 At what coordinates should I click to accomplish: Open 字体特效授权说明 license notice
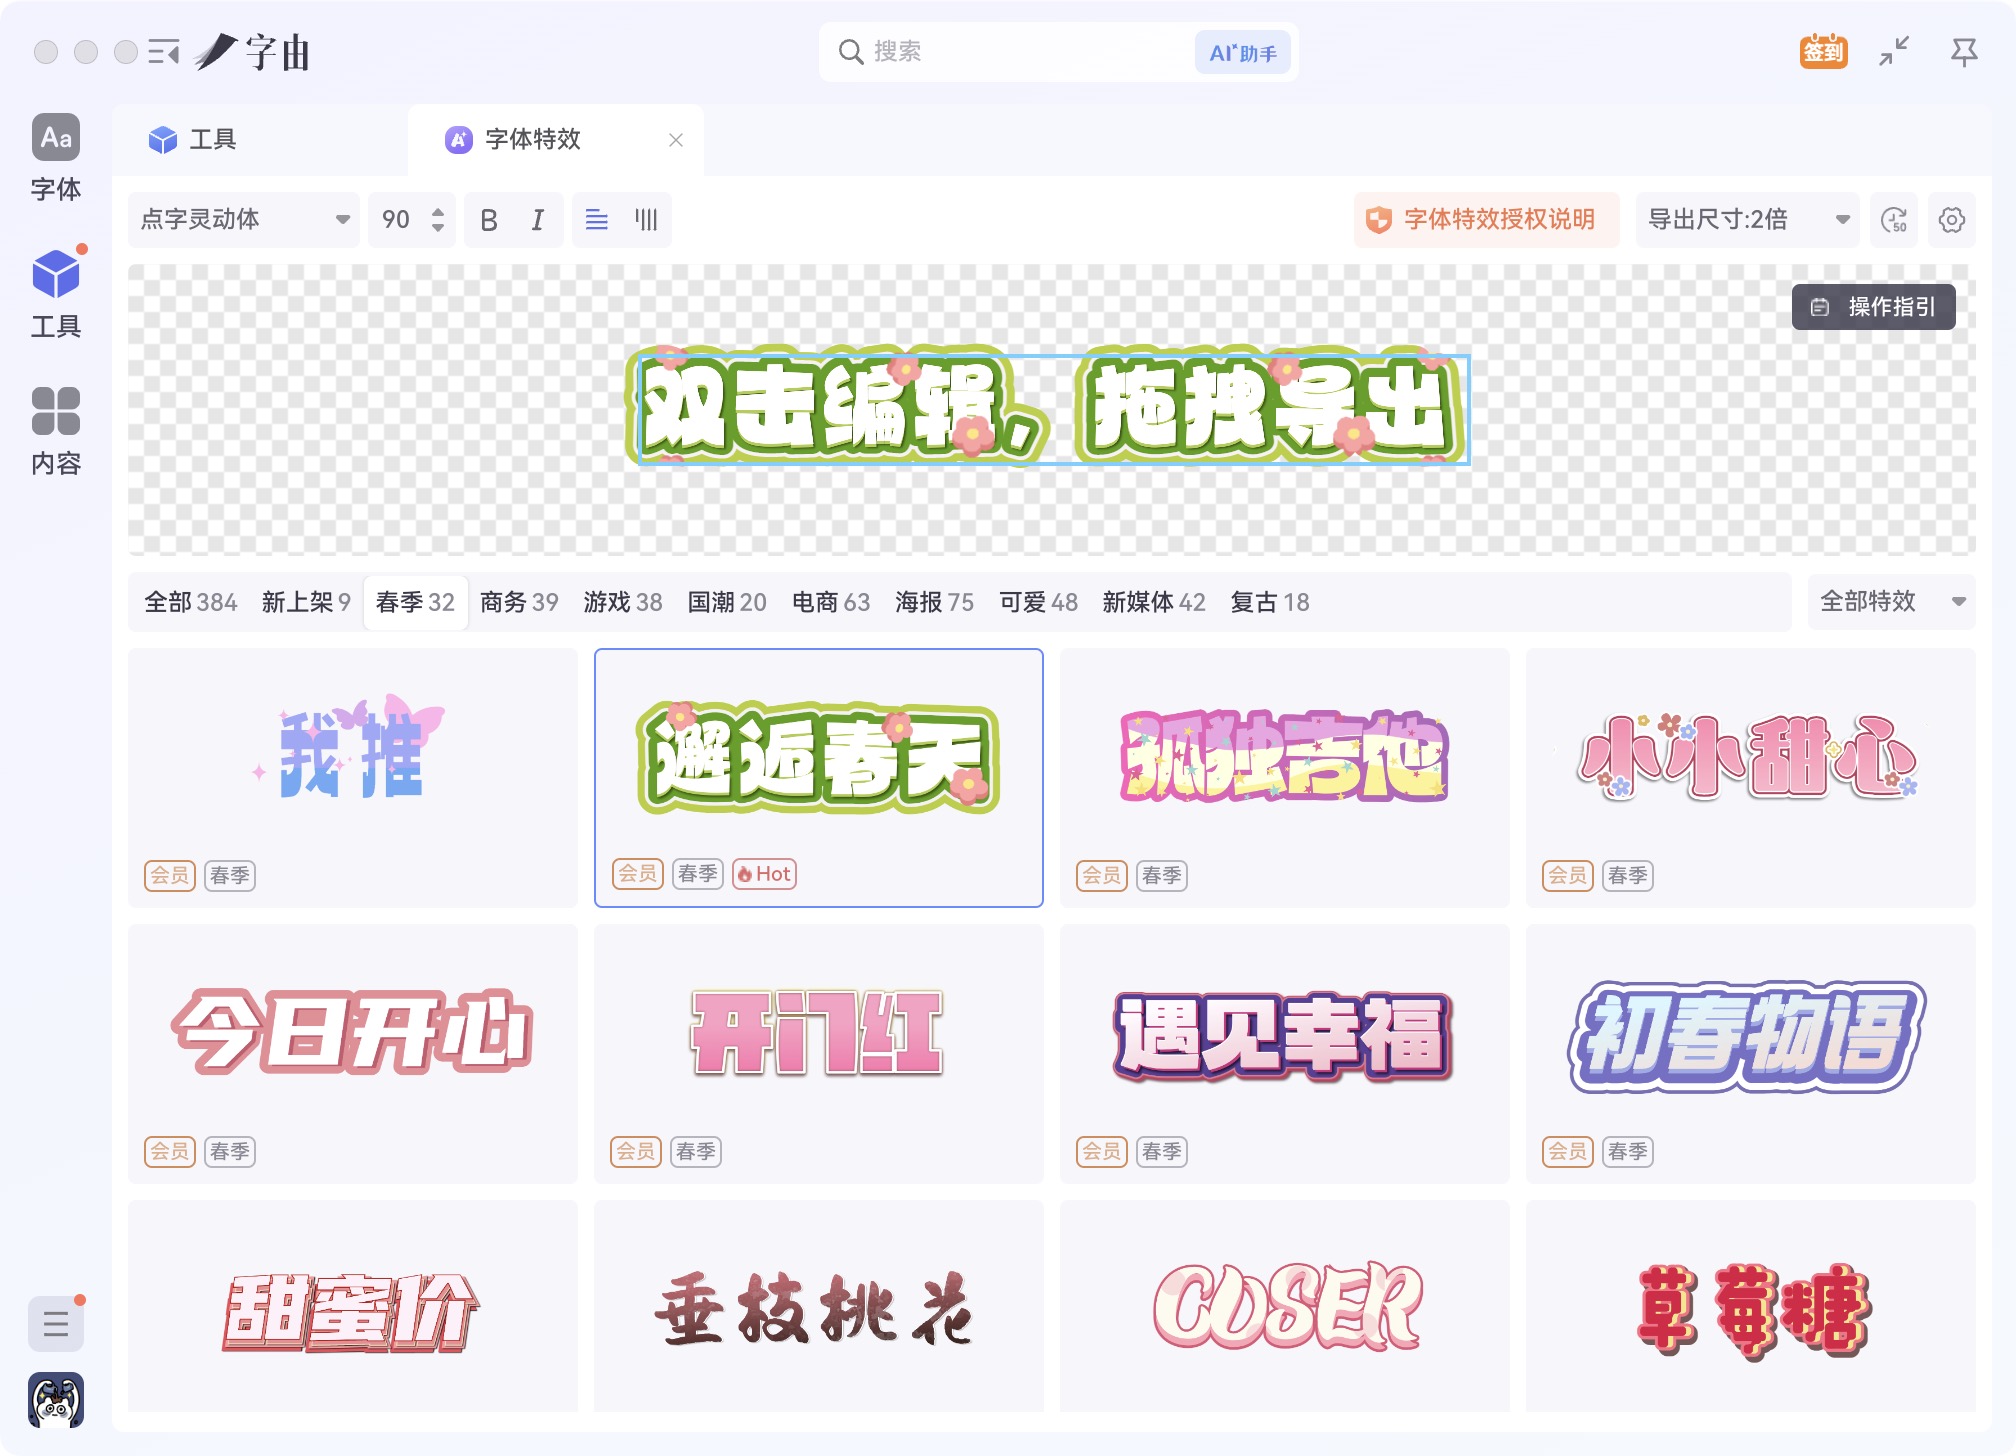[1485, 220]
